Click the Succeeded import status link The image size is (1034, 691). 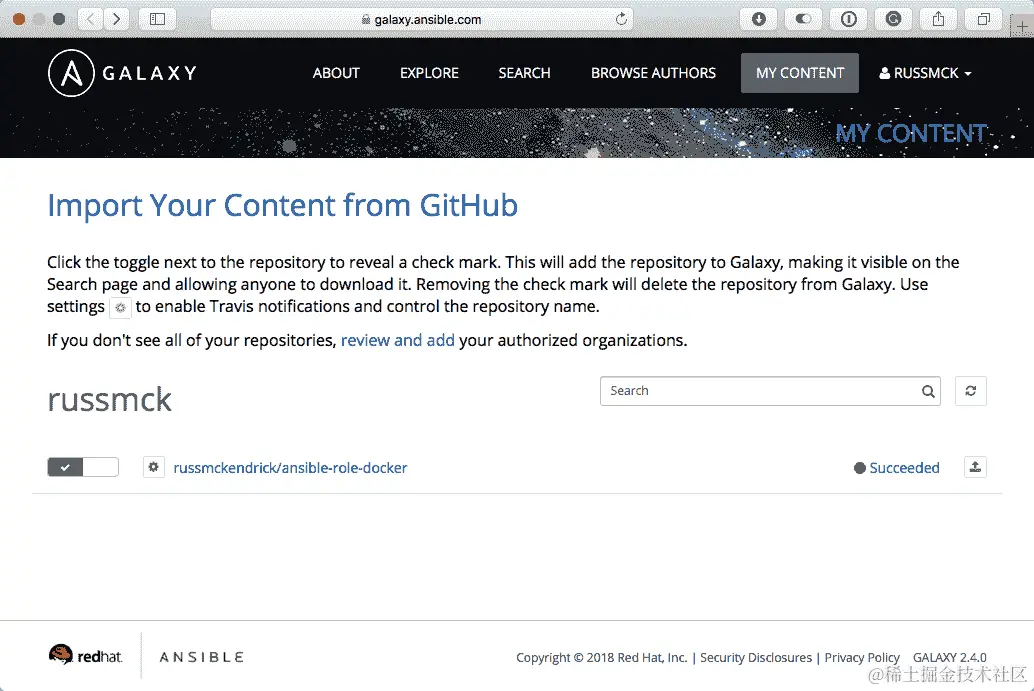904,467
